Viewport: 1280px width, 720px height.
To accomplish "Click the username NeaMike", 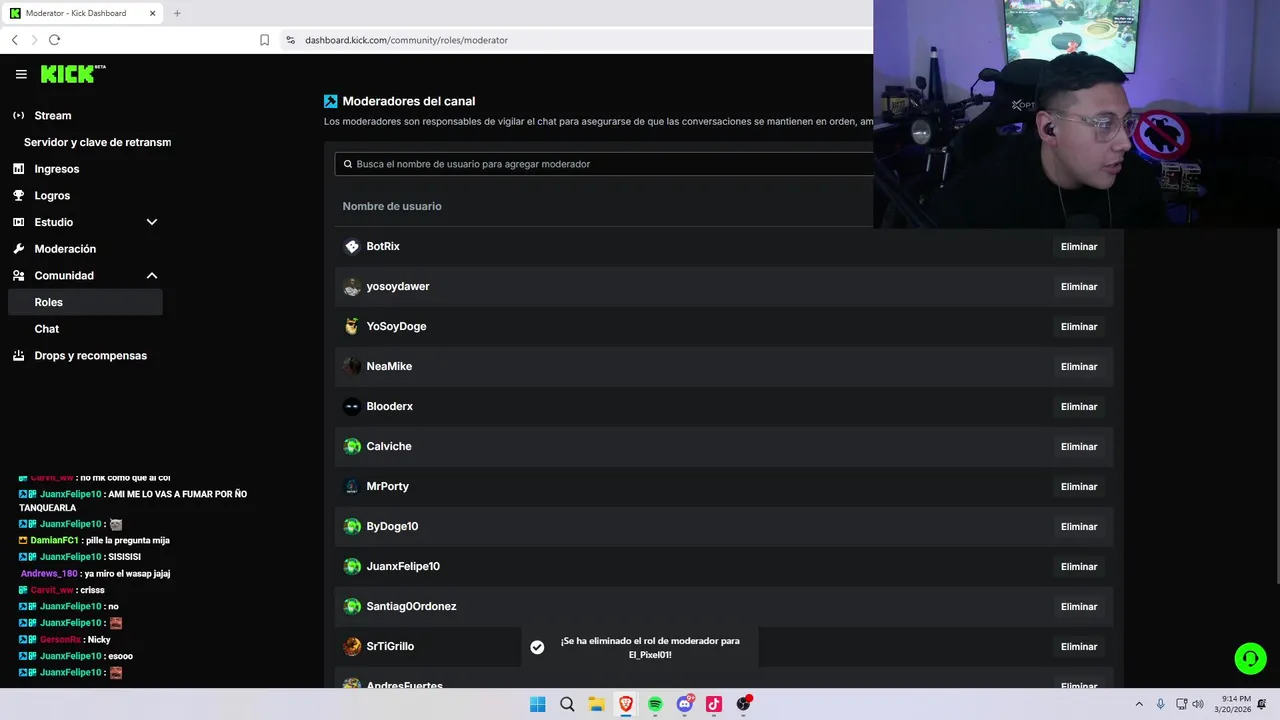I will (389, 367).
